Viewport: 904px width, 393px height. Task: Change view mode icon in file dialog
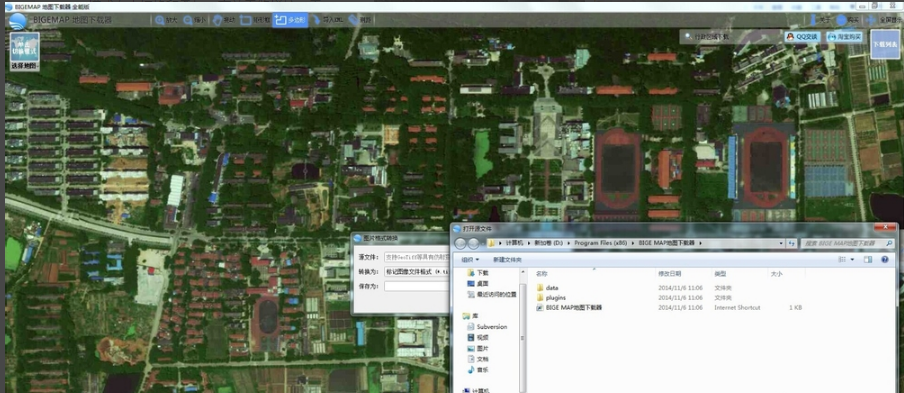point(842,260)
